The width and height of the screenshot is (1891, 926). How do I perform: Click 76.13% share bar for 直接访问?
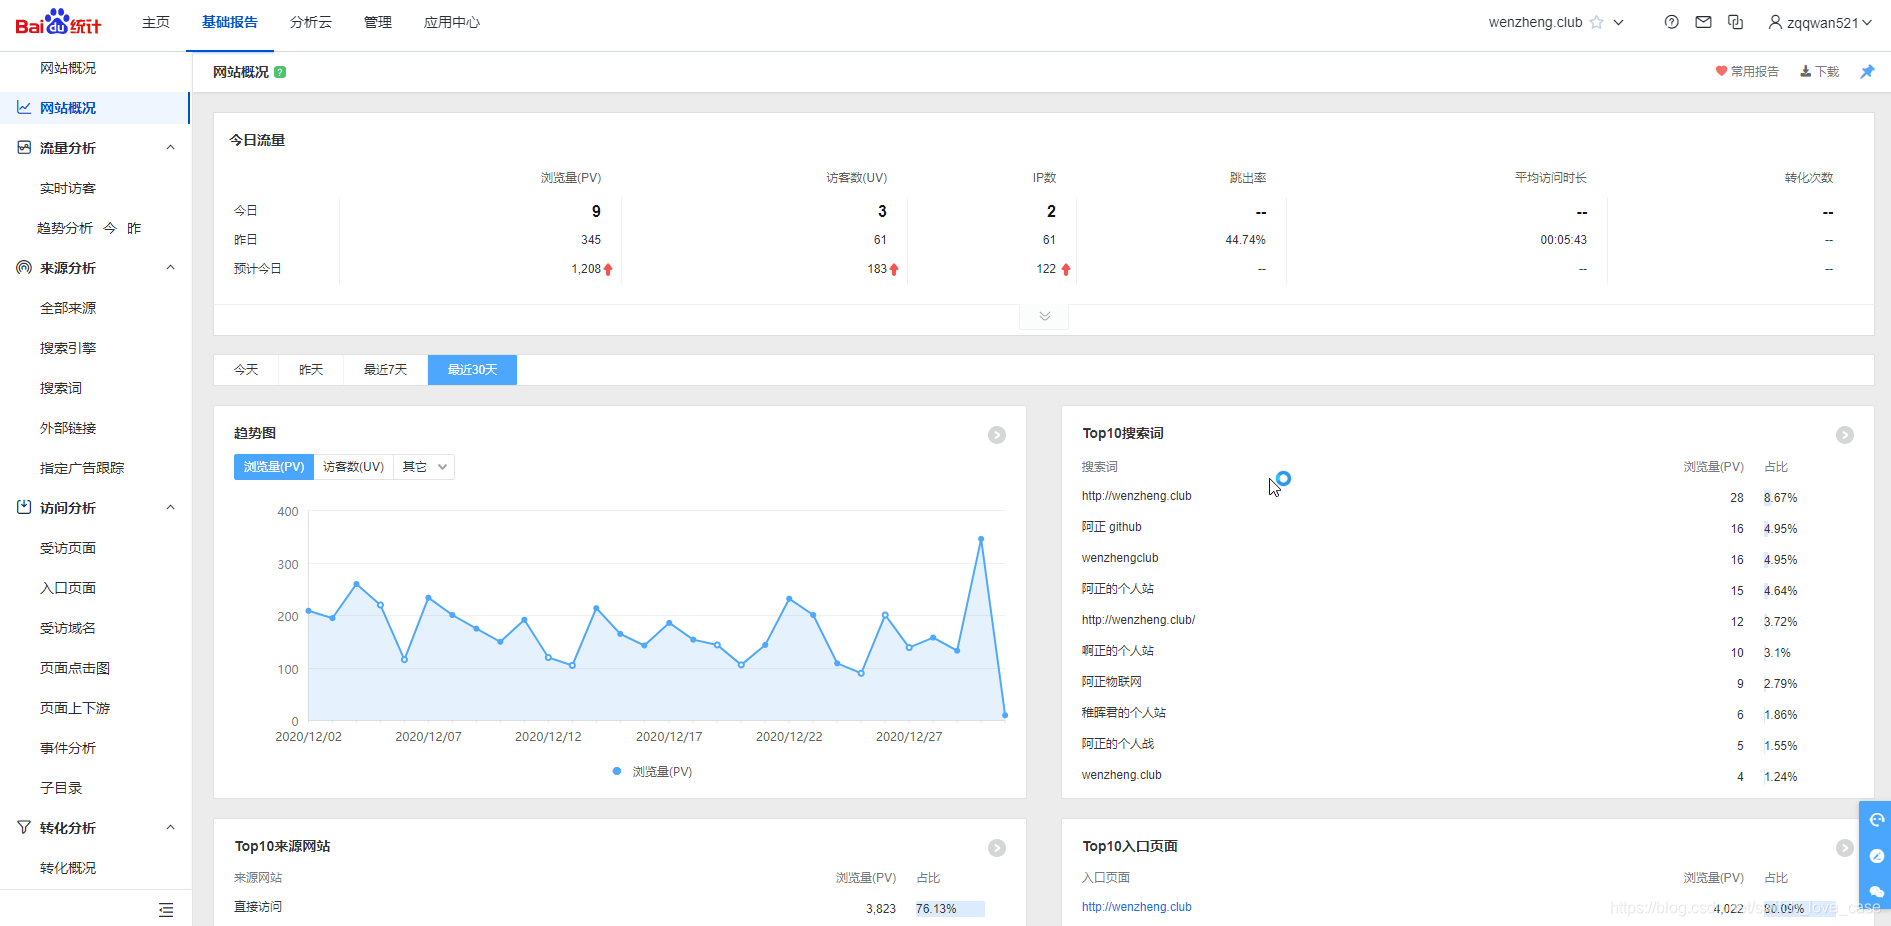click(x=950, y=909)
